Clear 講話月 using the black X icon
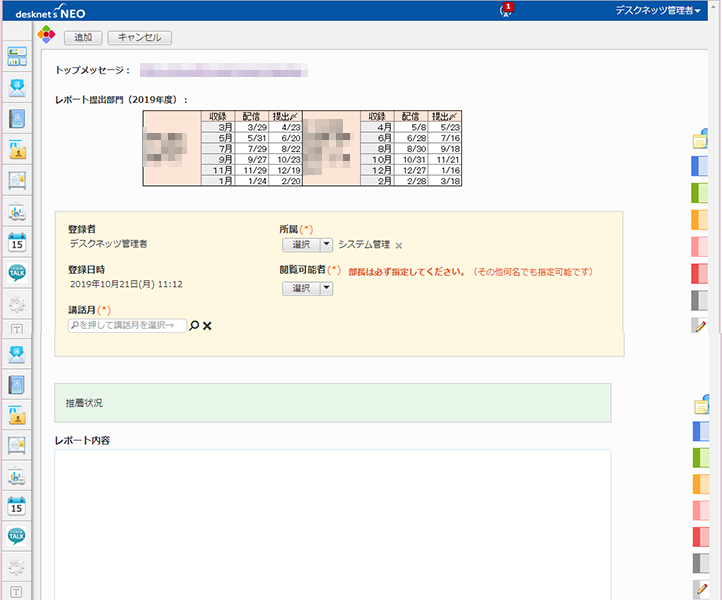 pyautogui.click(x=208, y=325)
